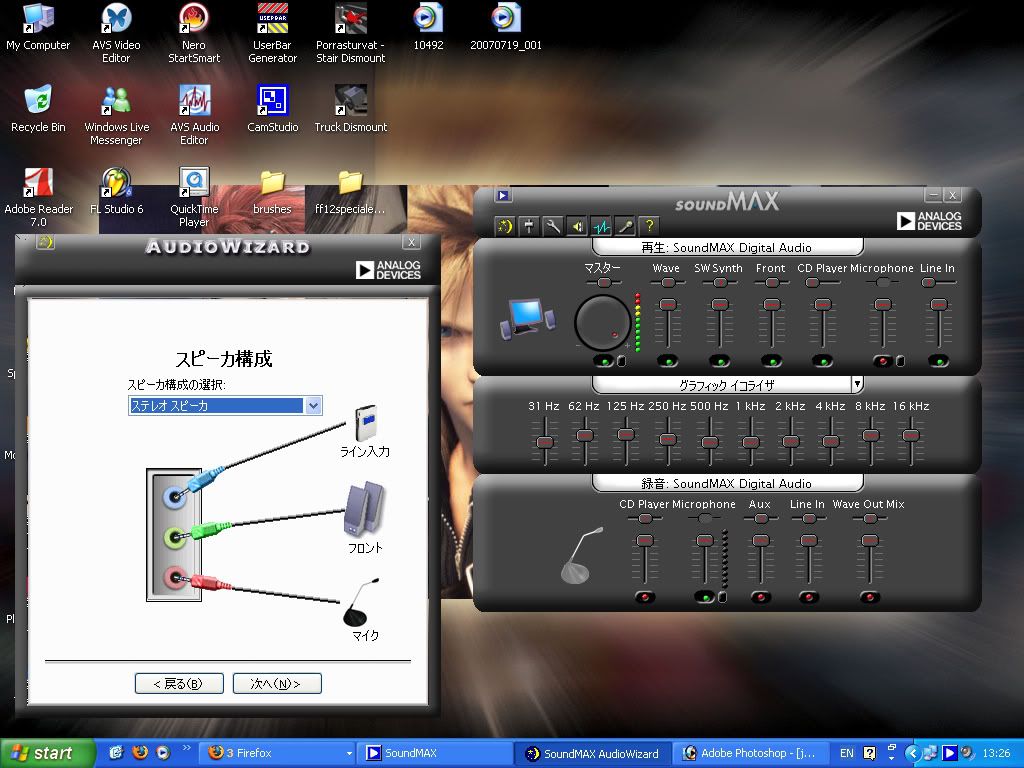The height and width of the screenshot is (768, 1024).
Task: Open the AudioWizard moon icon in SoundMAX toolbar
Action: 505,226
